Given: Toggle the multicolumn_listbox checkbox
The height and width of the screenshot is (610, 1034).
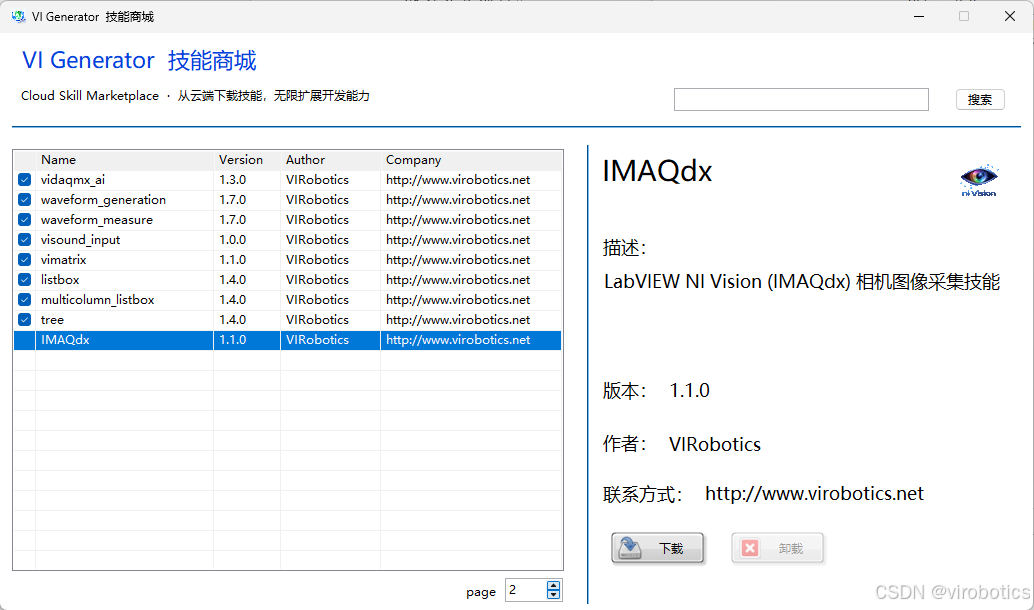Looking at the screenshot, I should click(x=24, y=299).
